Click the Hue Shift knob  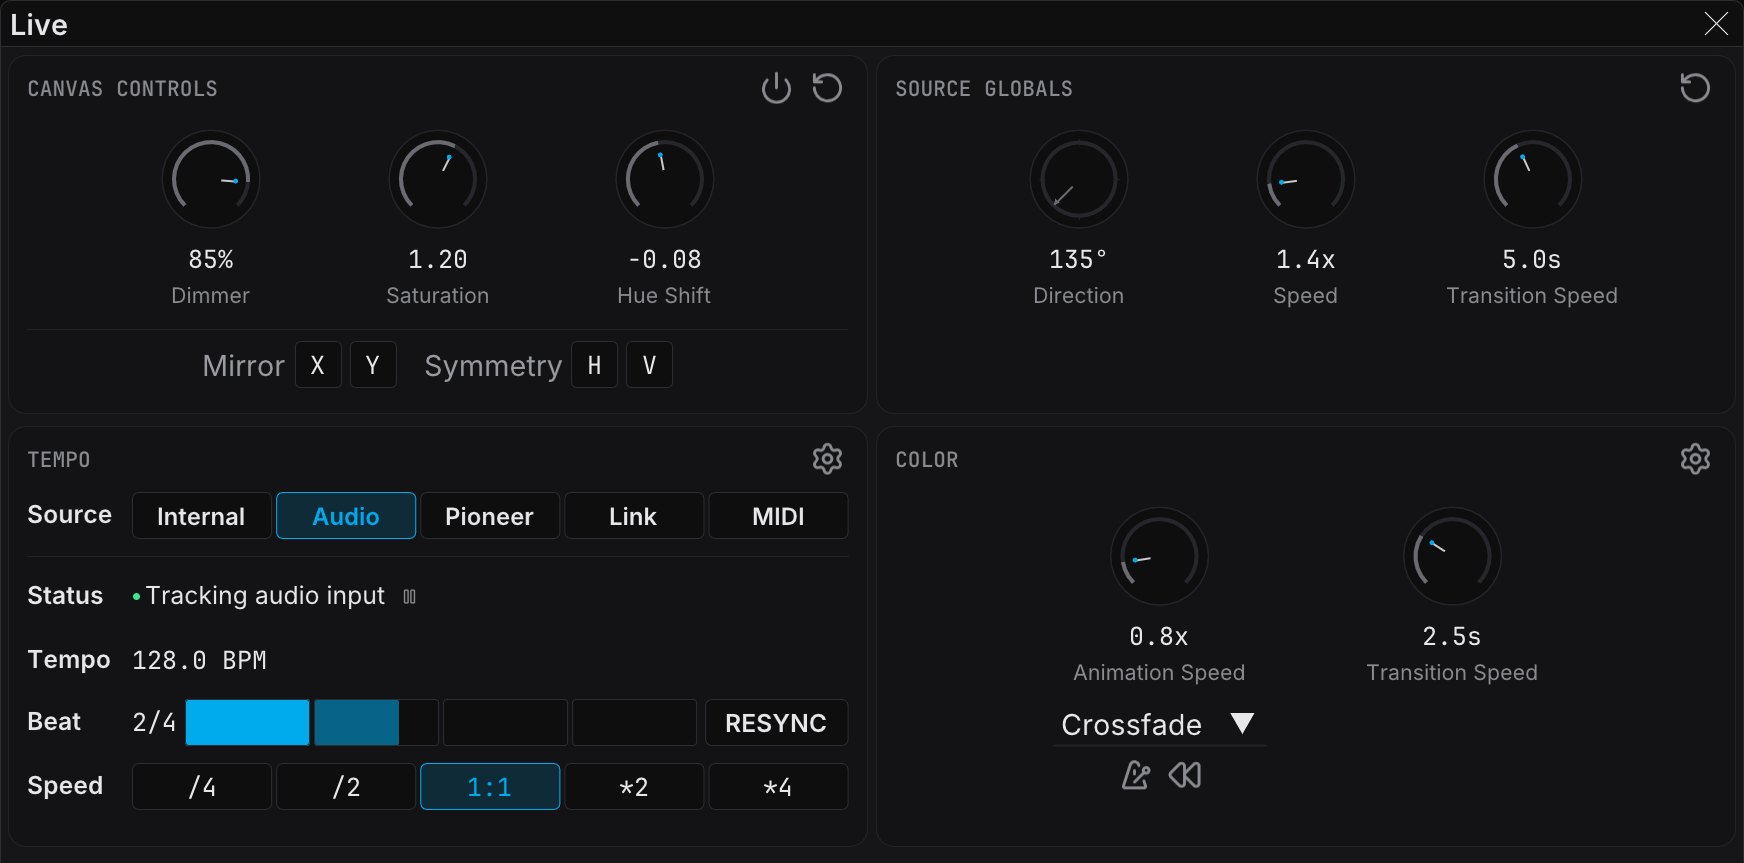point(665,180)
